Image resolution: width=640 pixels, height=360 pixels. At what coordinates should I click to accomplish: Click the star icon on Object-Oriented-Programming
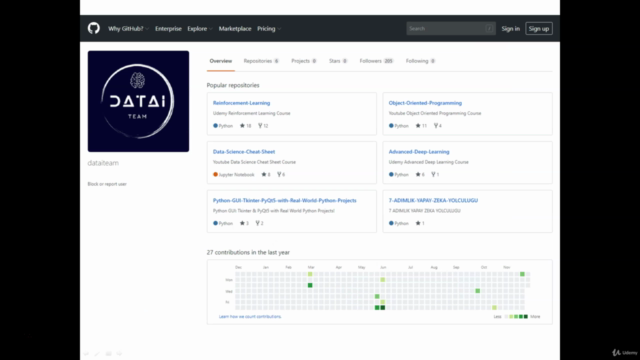click(418, 126)
